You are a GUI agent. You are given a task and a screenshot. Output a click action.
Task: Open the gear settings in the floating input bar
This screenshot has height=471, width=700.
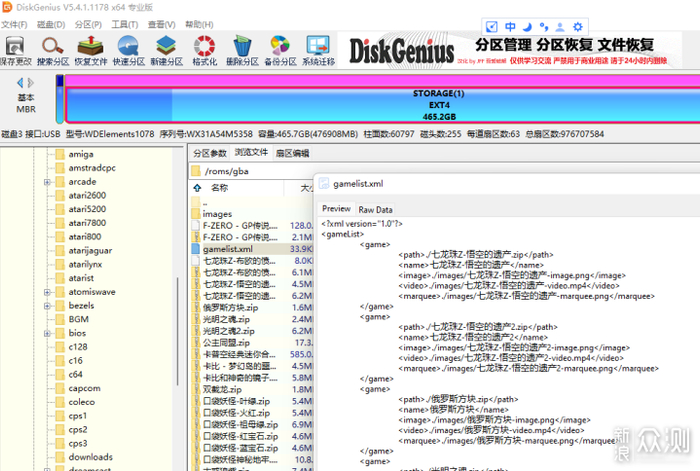pos(578,26)
